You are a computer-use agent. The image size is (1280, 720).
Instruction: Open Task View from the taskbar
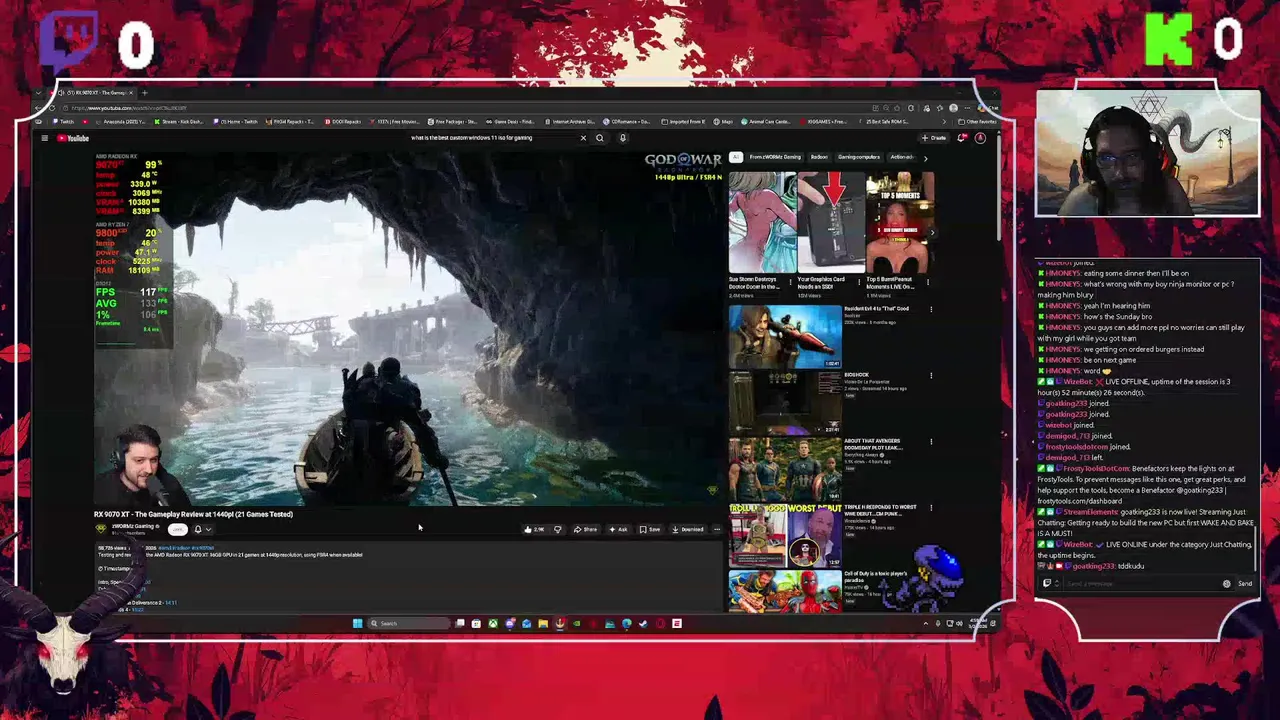(x=460, y=623)
